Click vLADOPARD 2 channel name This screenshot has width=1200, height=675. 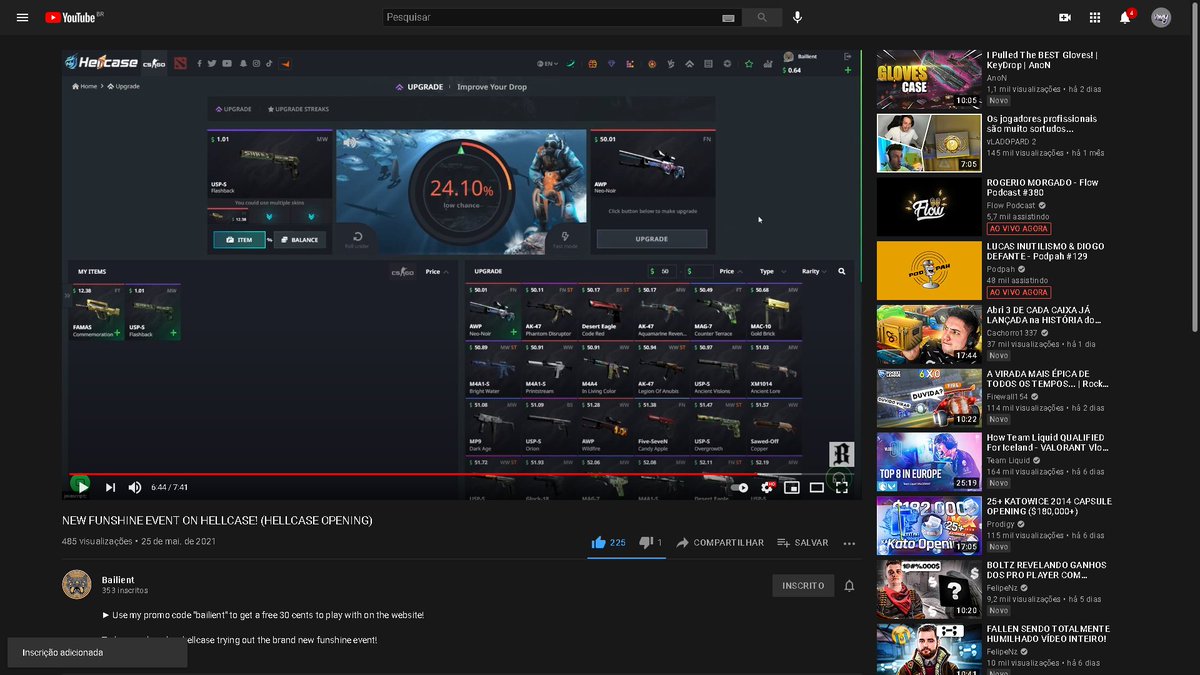1012,142
